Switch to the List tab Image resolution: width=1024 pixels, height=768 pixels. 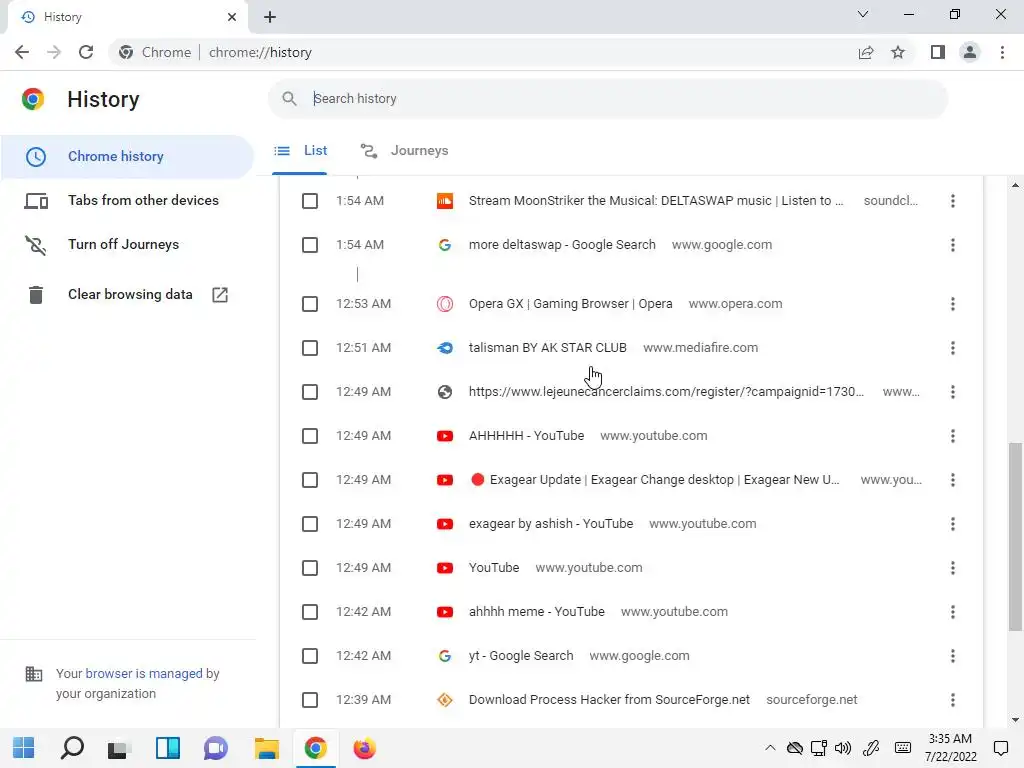300,151
